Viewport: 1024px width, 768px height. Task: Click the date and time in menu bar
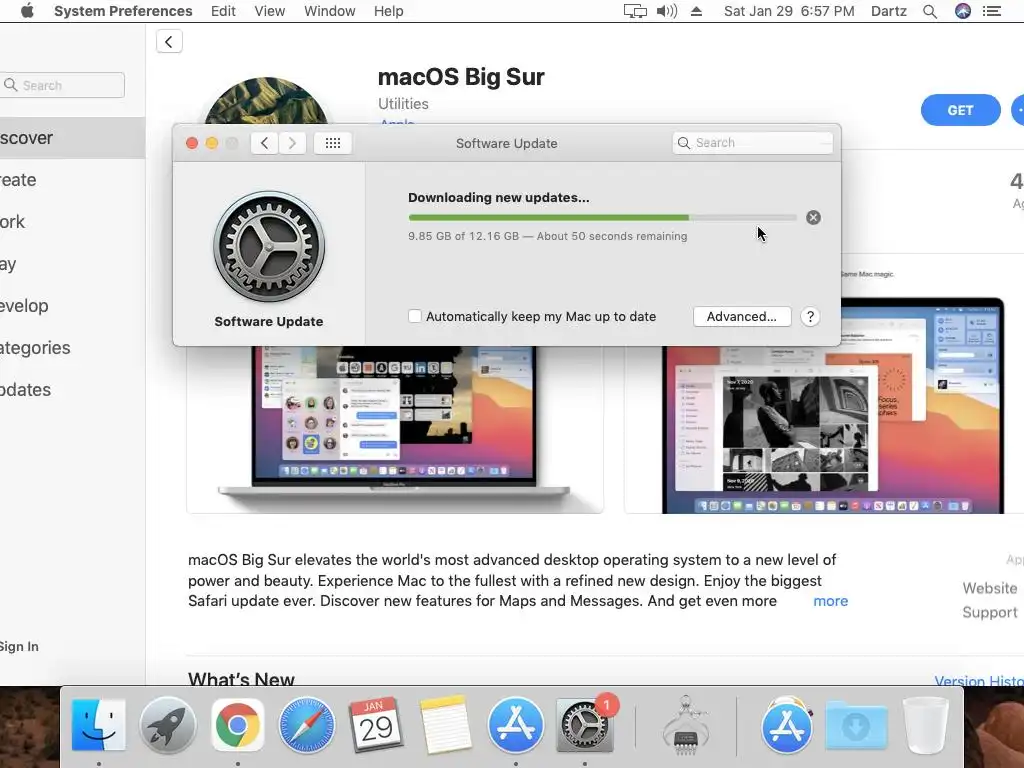pyautogui.click(x=789, y=11)
